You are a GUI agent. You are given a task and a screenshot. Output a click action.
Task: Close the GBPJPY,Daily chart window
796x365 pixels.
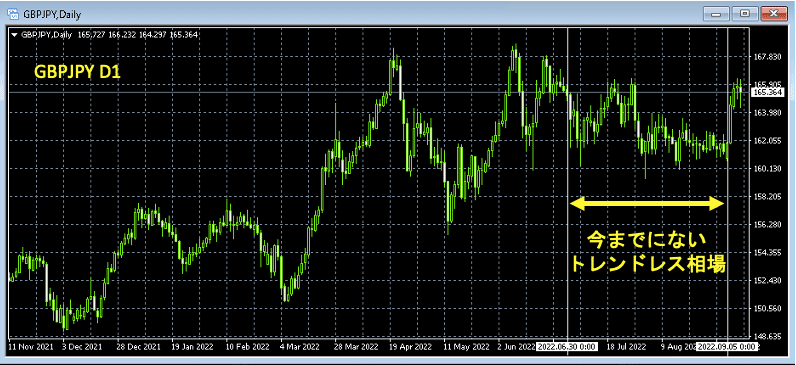click(x=774, y=14)
